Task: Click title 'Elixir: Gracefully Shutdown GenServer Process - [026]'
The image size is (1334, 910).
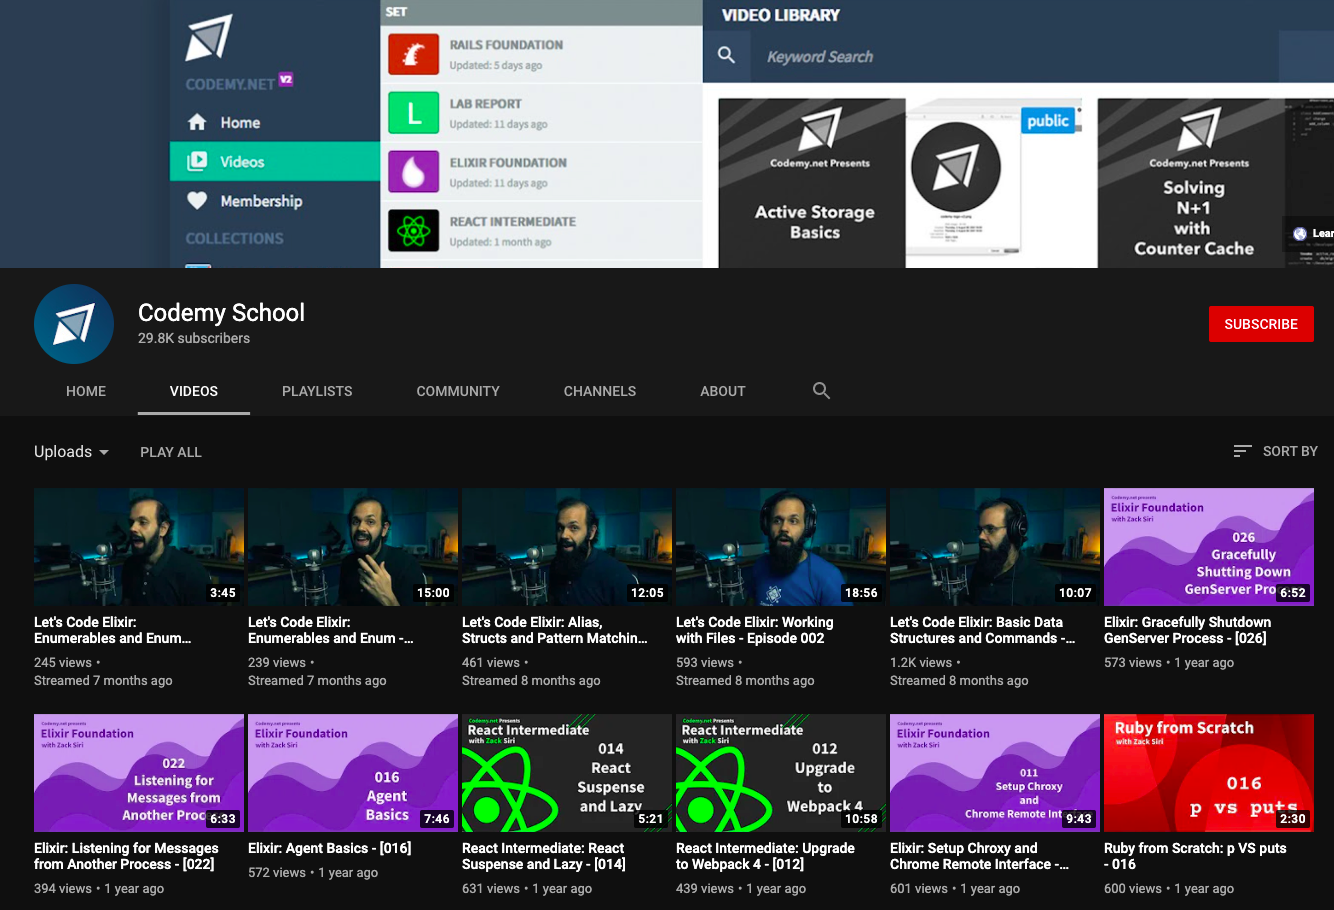Action: pos(1188,630)
